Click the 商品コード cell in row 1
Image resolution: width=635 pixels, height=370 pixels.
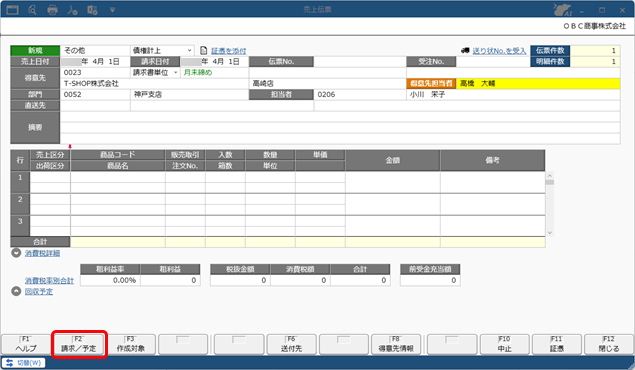coord(117,177)
